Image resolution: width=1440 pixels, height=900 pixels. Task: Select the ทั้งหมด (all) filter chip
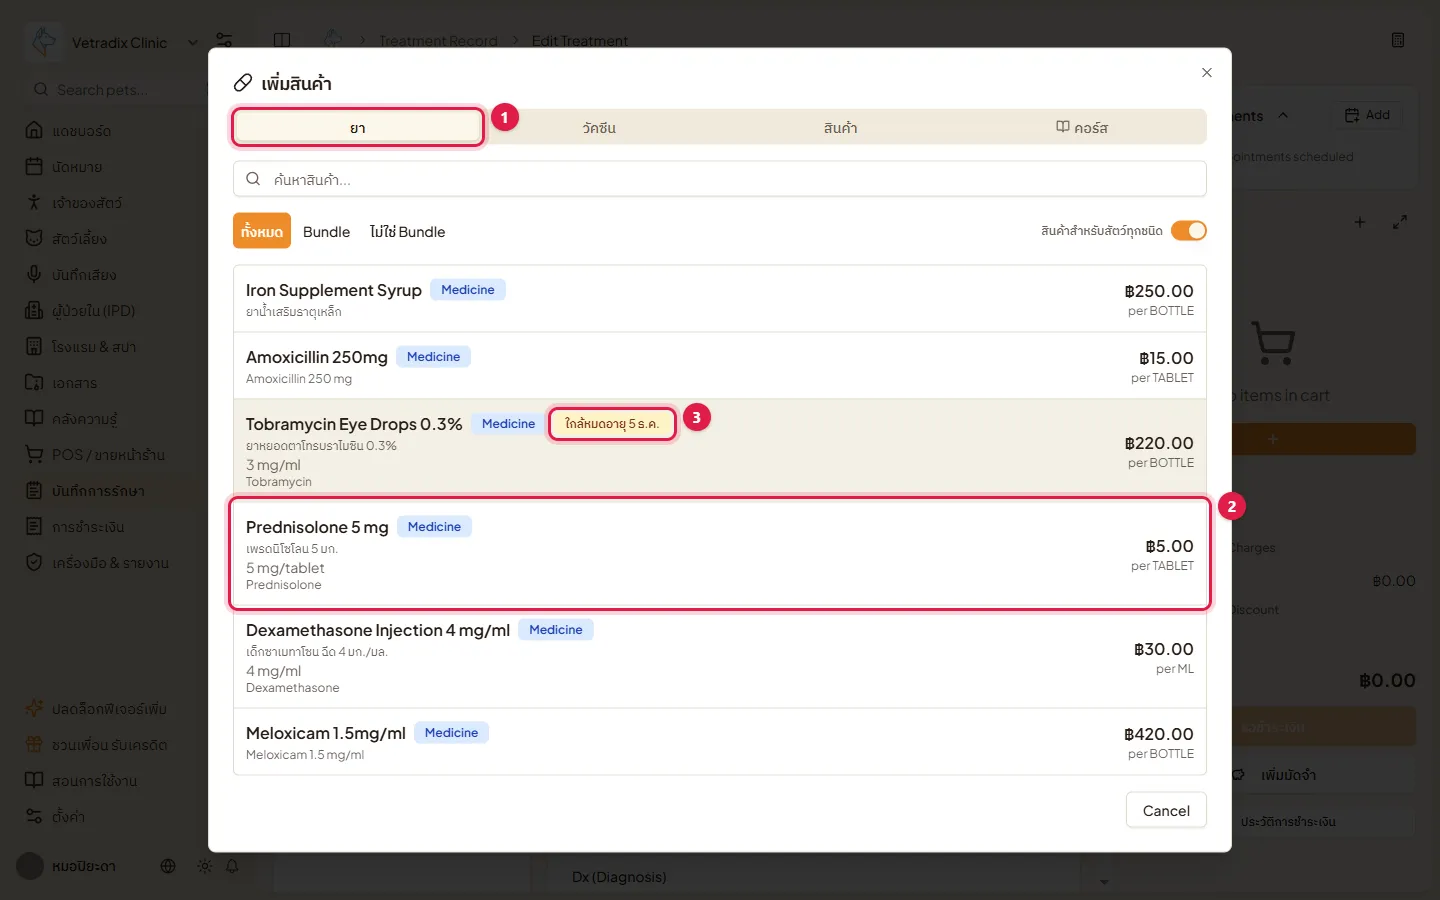pos(262,231)
